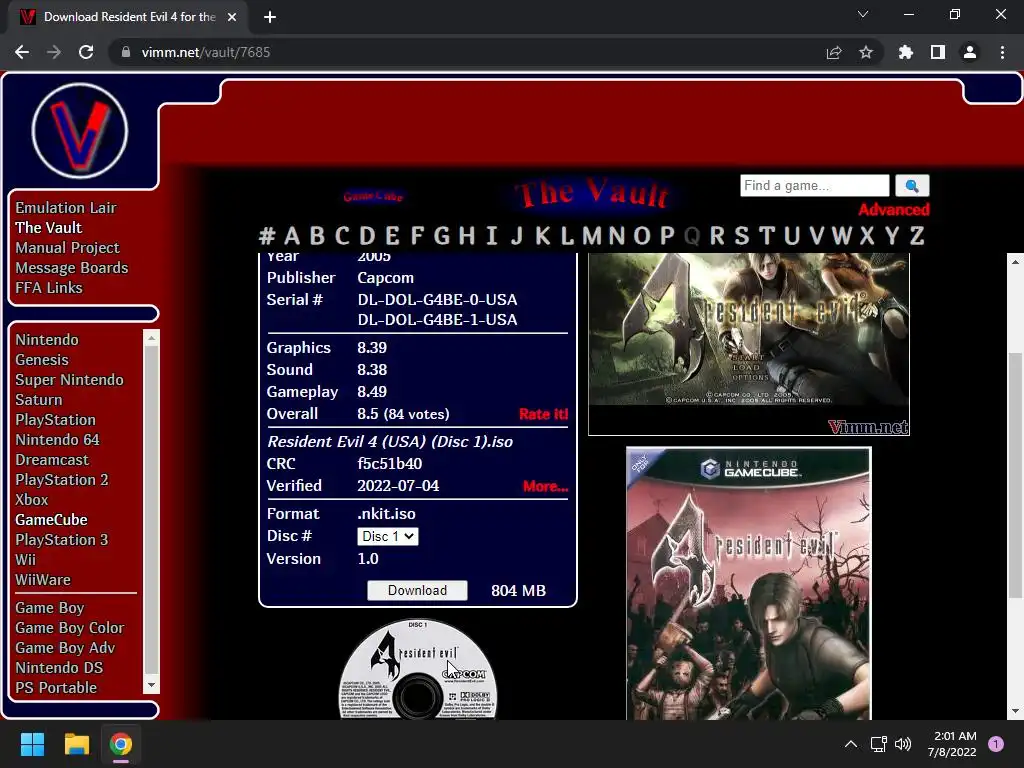Select GameCube in the systems list

pos(51,520)
